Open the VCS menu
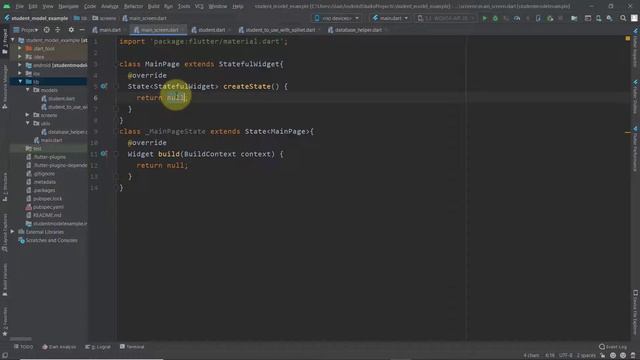Viewport: 640px width, 360px height. 199,6
